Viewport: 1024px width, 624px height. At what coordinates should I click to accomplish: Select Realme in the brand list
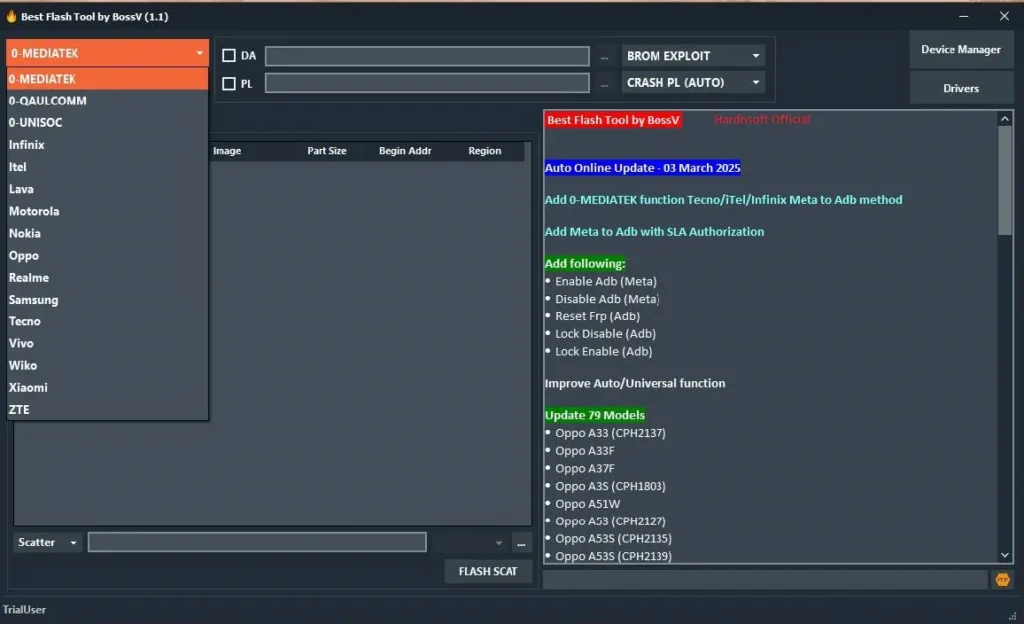pos(107,277)
